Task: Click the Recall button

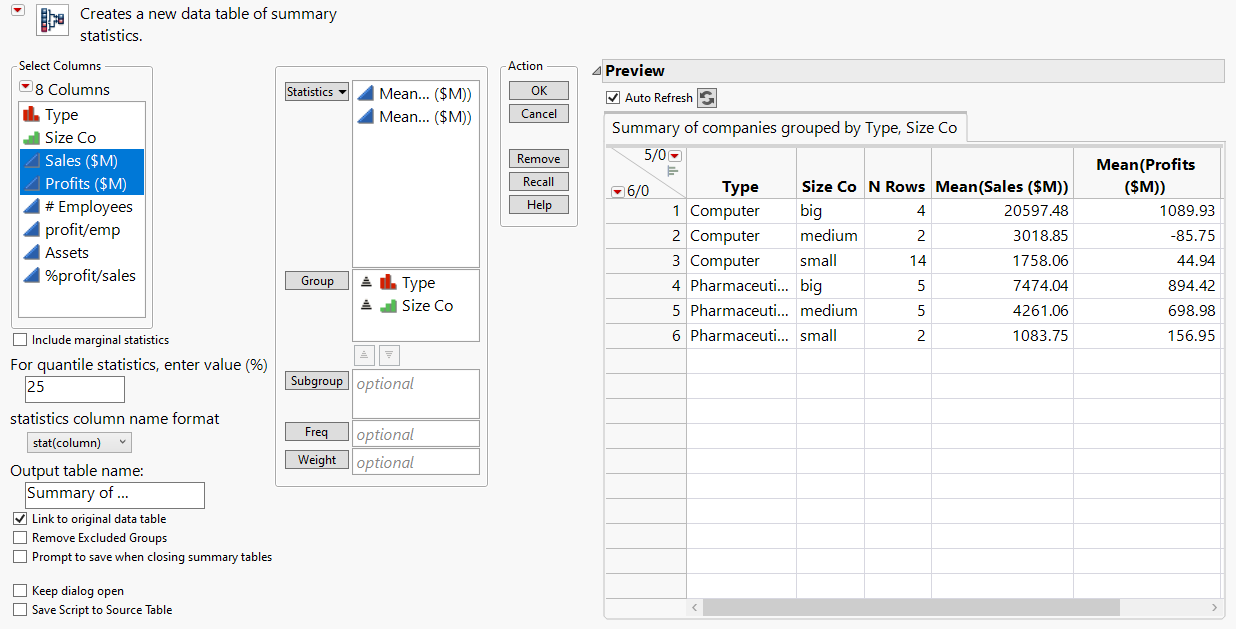Action: click(538, 181)
